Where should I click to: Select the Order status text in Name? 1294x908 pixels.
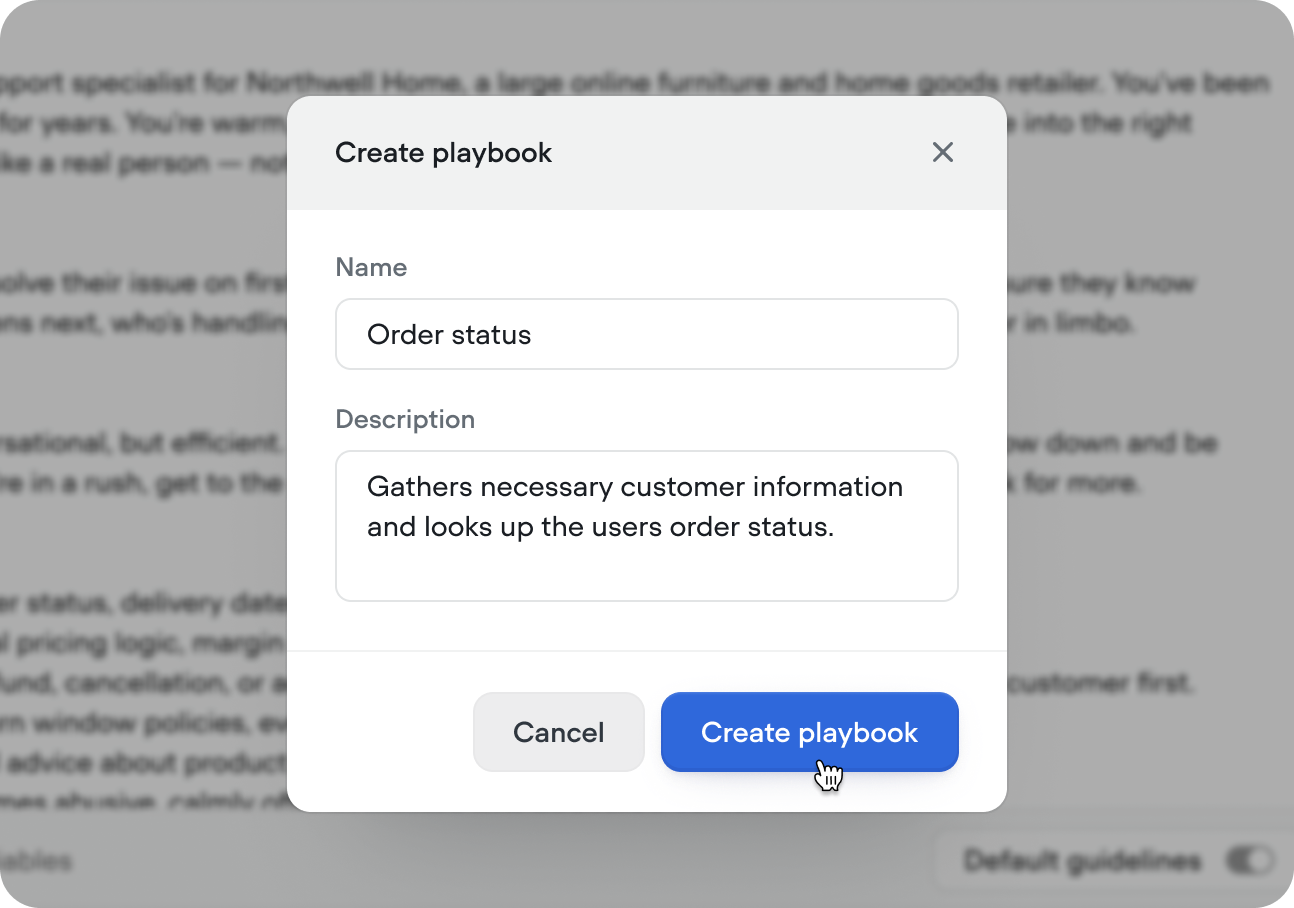pyautogui.click(x=449, y=334)
